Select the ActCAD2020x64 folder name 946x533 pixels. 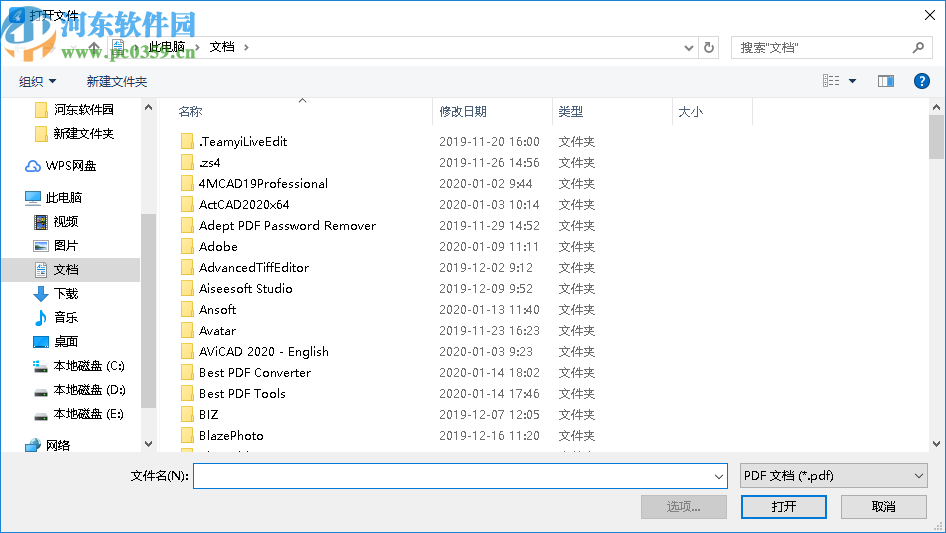pyautogui.click(x=244, y=205)
